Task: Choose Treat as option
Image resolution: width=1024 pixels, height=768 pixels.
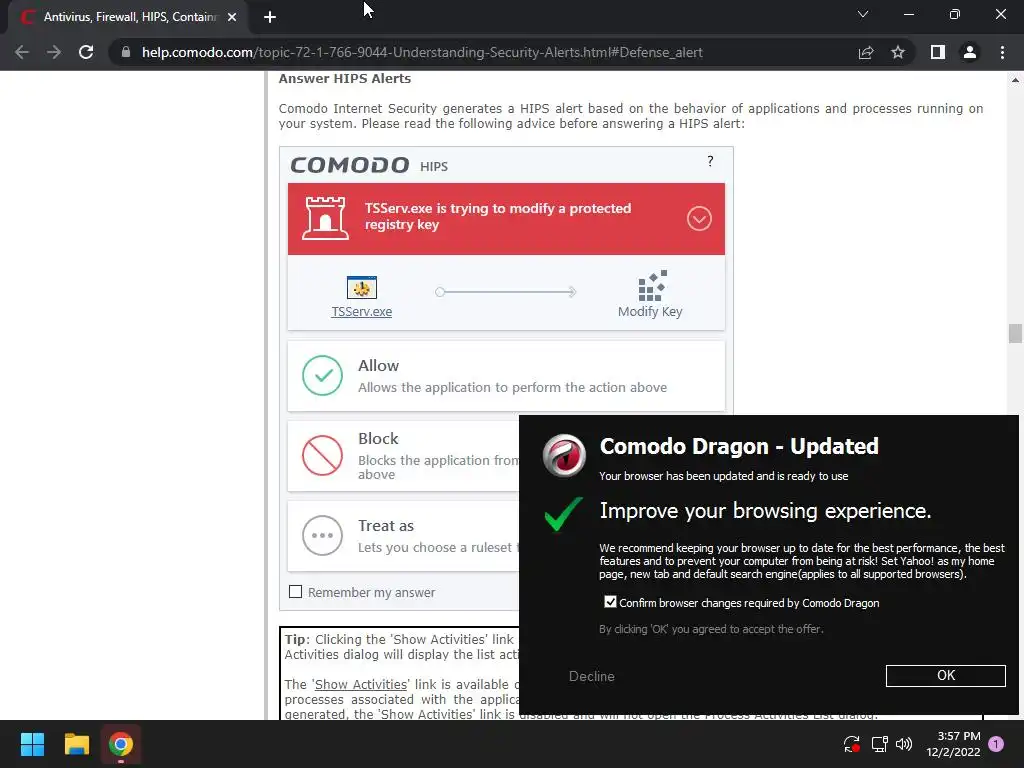Action: coord(404,536)
